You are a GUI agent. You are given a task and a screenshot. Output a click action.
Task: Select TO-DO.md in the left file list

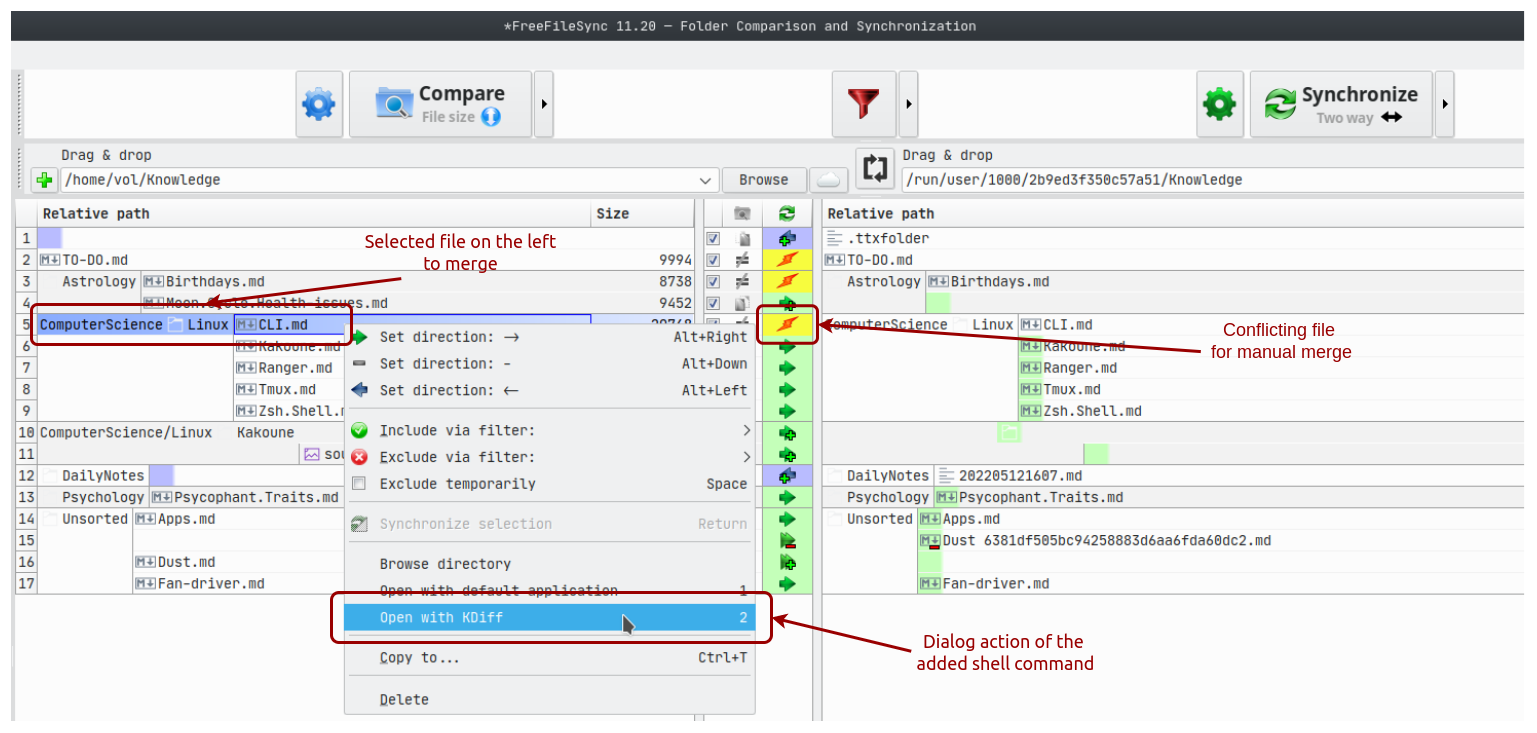[95, 260]
